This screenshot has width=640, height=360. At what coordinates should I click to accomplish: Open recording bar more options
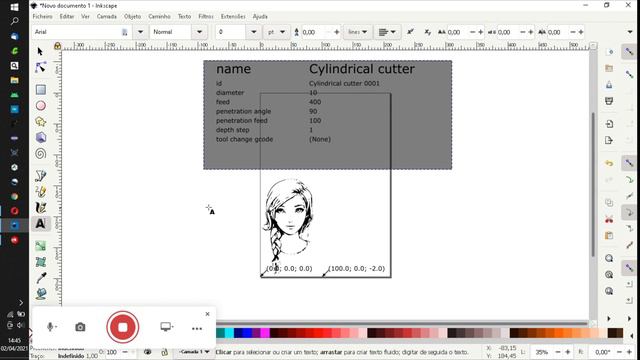coord(197,329)
